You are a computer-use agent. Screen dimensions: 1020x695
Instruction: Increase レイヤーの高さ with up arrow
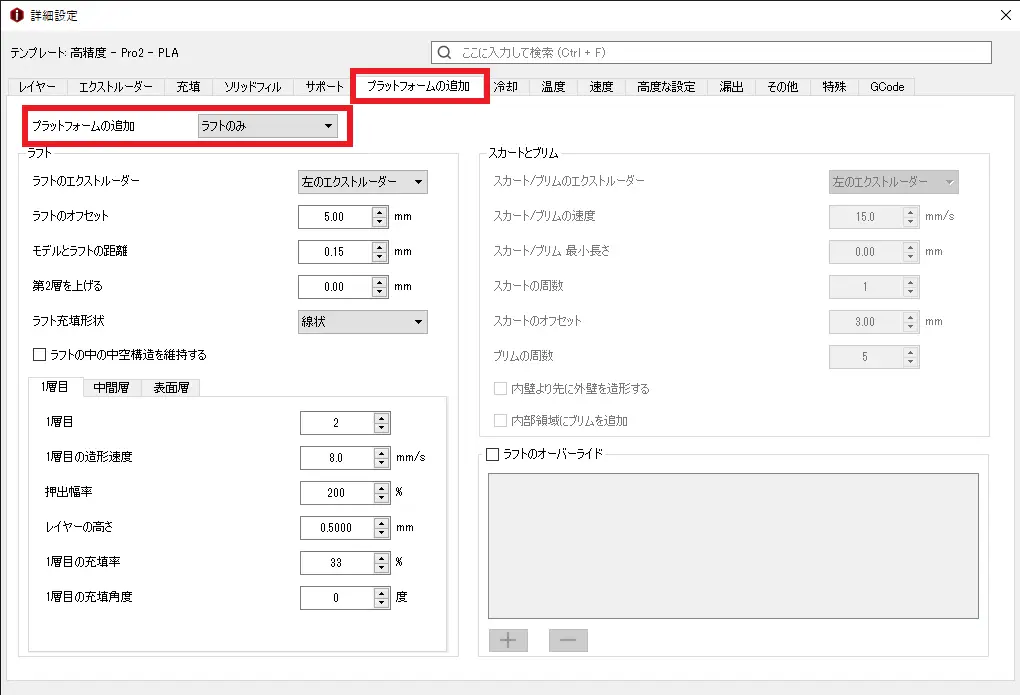(x=381, y=522)
